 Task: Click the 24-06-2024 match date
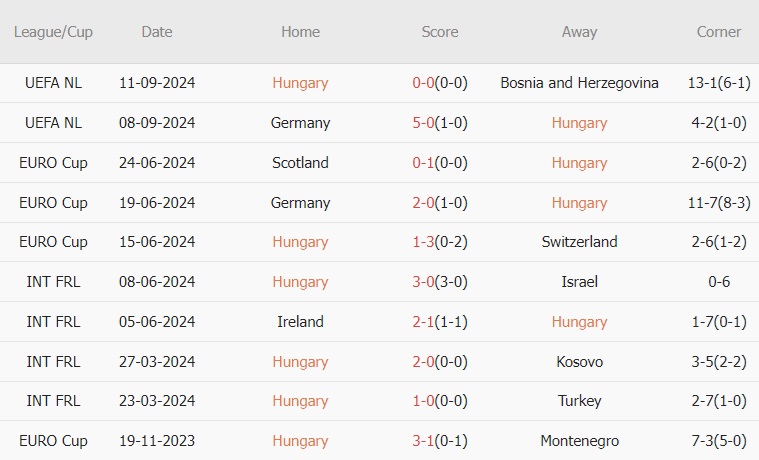[x=157, y=163]
